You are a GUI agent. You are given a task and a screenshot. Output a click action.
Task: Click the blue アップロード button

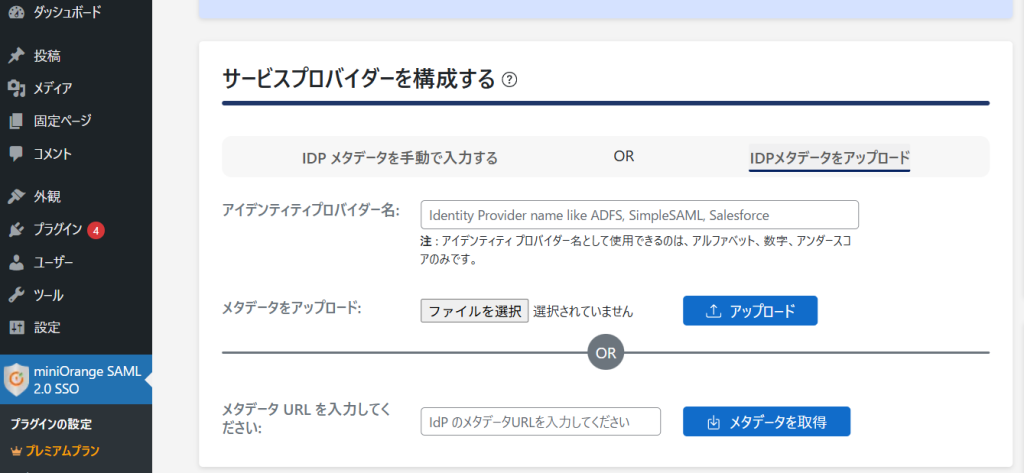[750, 311]
